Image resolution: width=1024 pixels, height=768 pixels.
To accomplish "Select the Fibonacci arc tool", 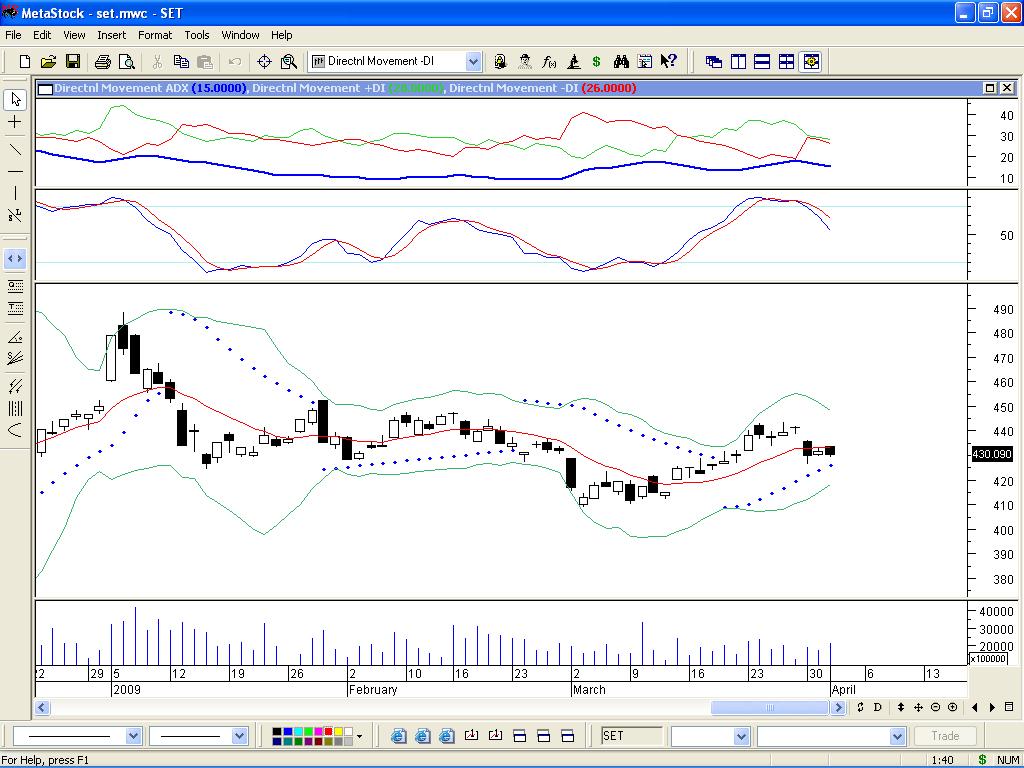I will coord(15,430).
